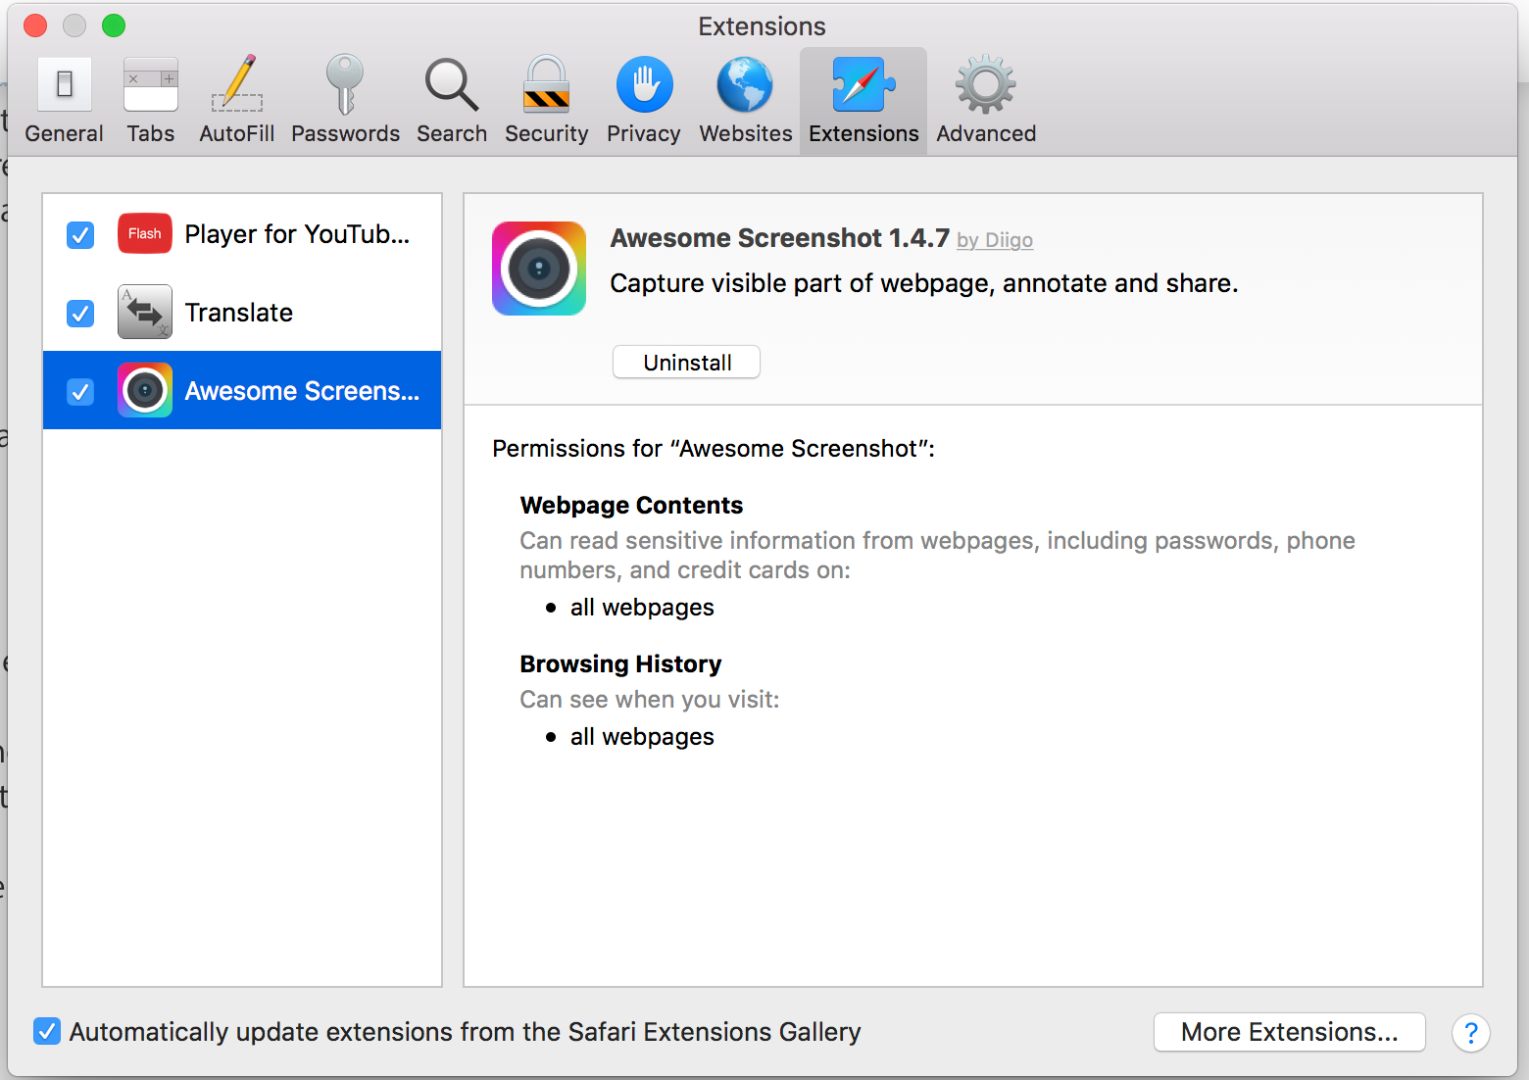Open the Websites globe icon
Screen dimensions: 1529x1080
745,85
